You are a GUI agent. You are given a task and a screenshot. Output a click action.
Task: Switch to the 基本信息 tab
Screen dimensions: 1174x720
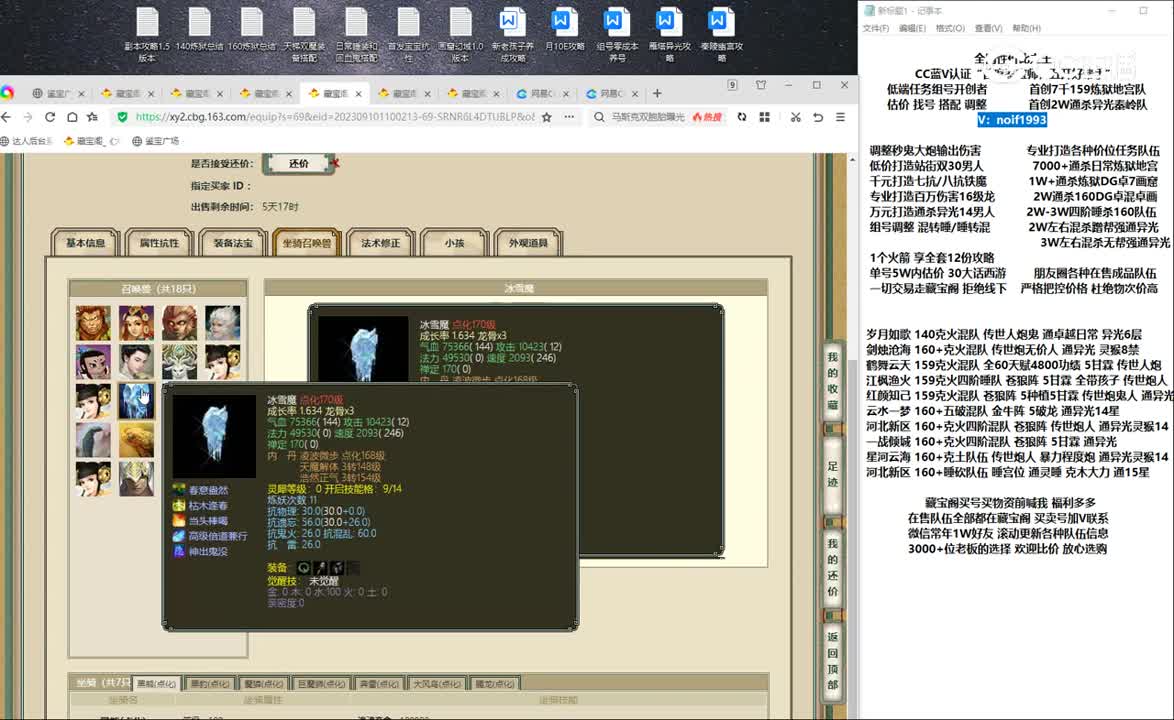85,242
